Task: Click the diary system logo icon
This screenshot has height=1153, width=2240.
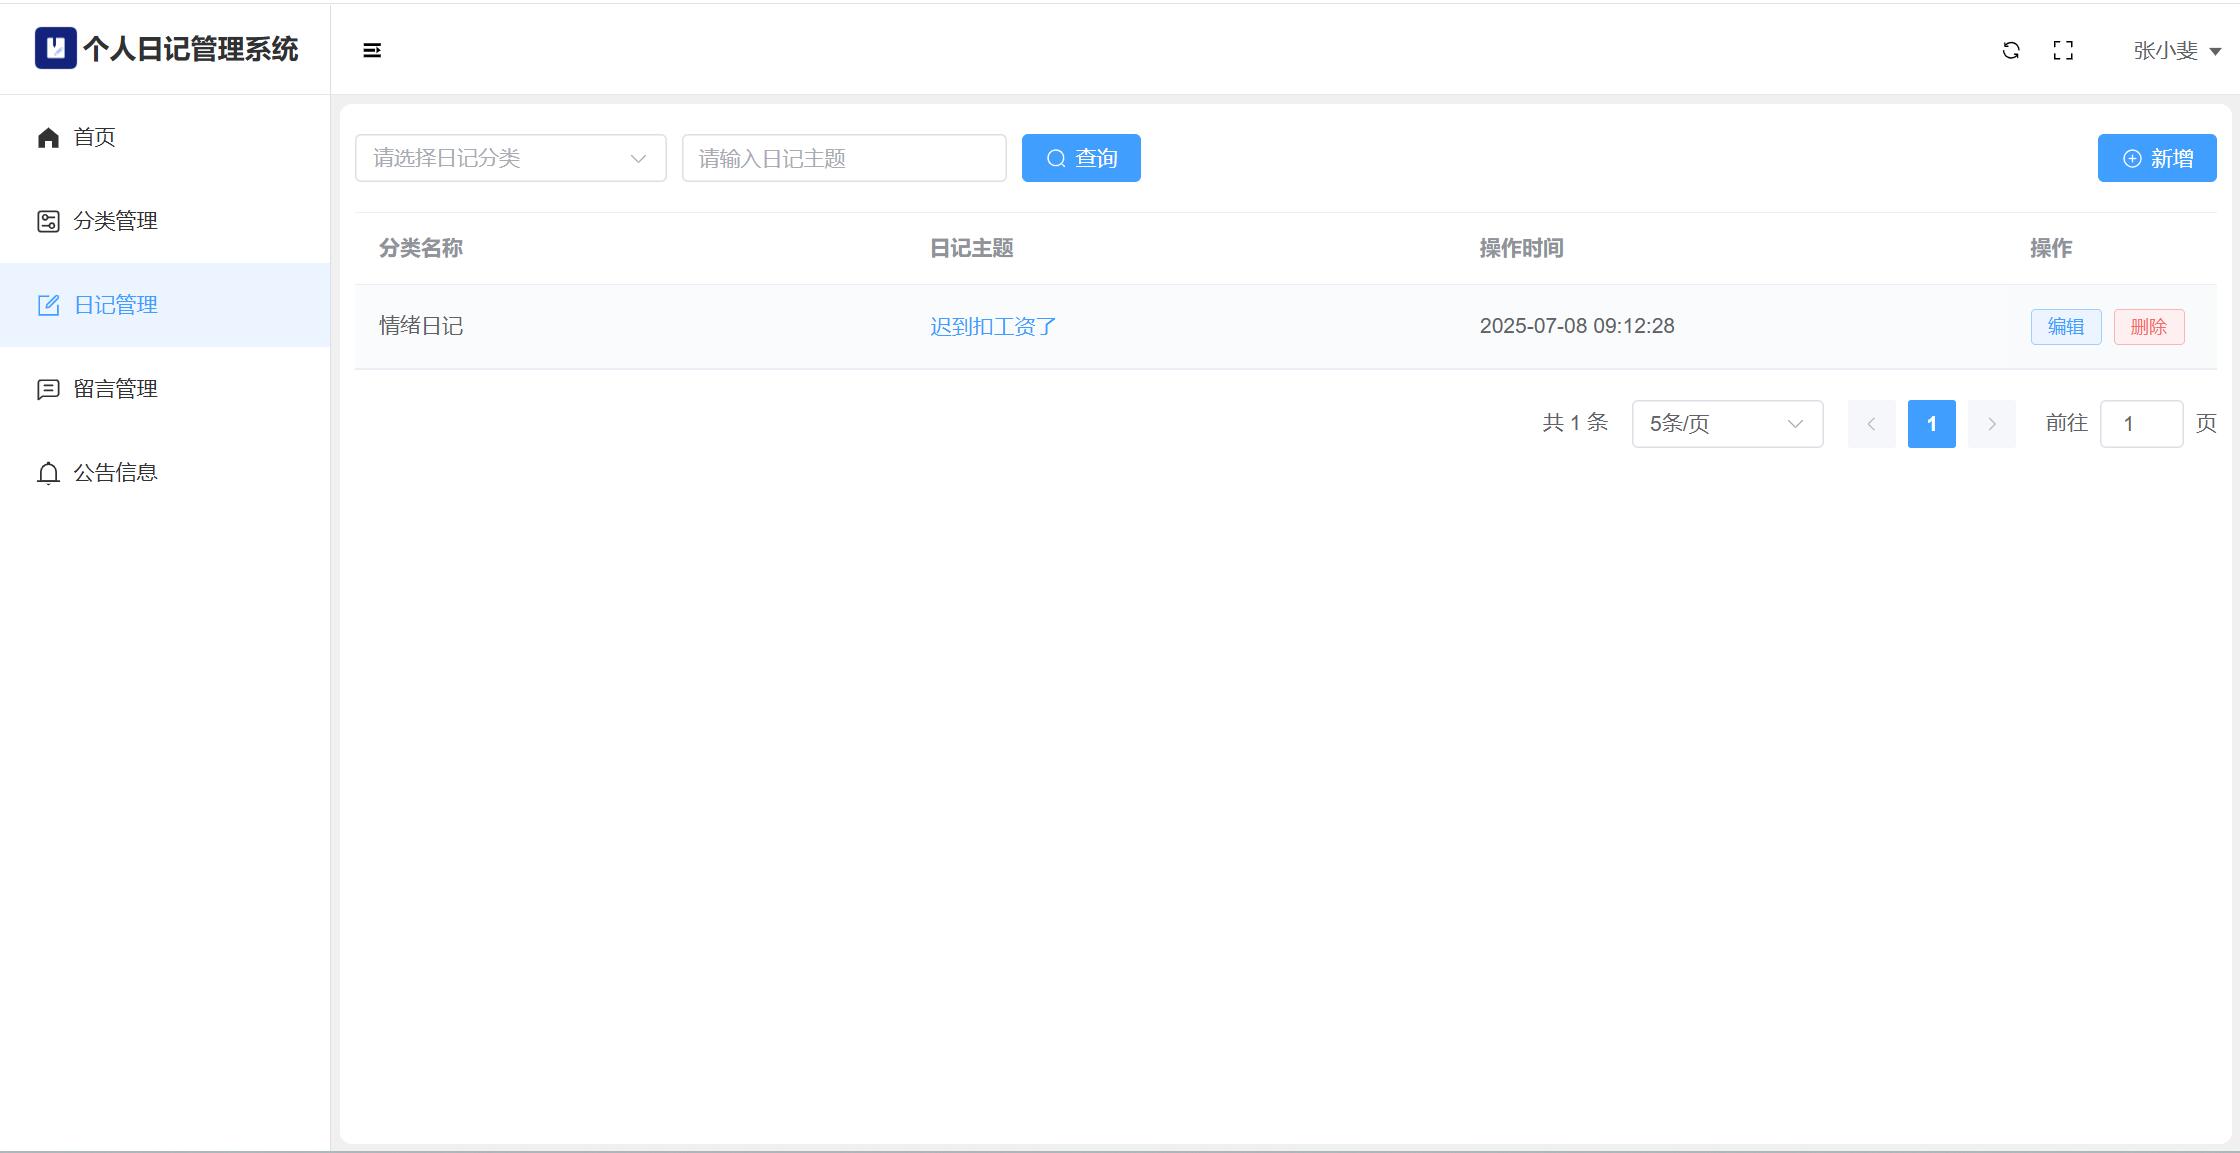Action: tap(56, 48)
